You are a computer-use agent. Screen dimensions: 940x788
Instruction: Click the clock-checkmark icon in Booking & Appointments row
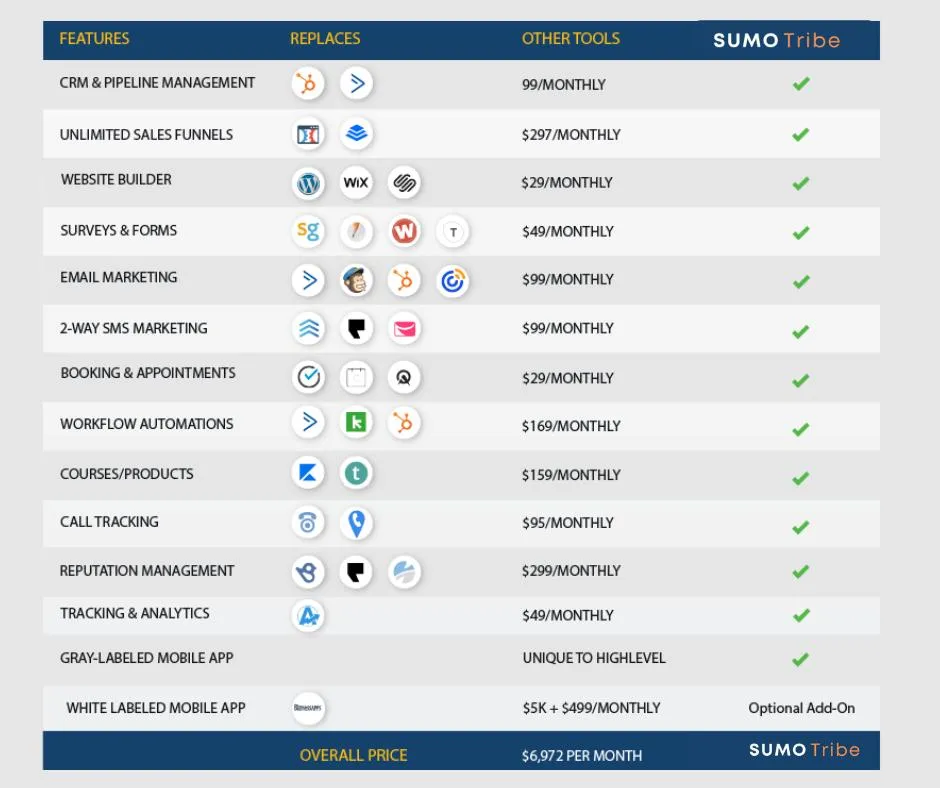click(x=308, y=377)
